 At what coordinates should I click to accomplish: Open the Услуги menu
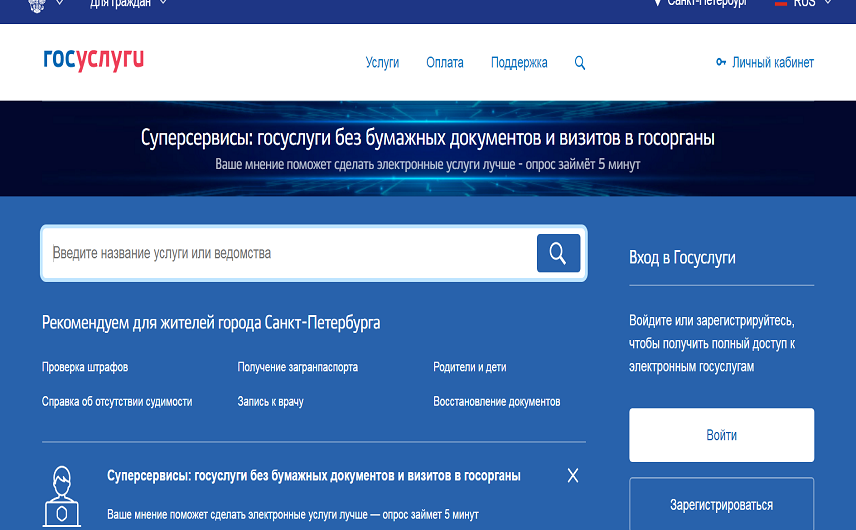coord(382,62)
